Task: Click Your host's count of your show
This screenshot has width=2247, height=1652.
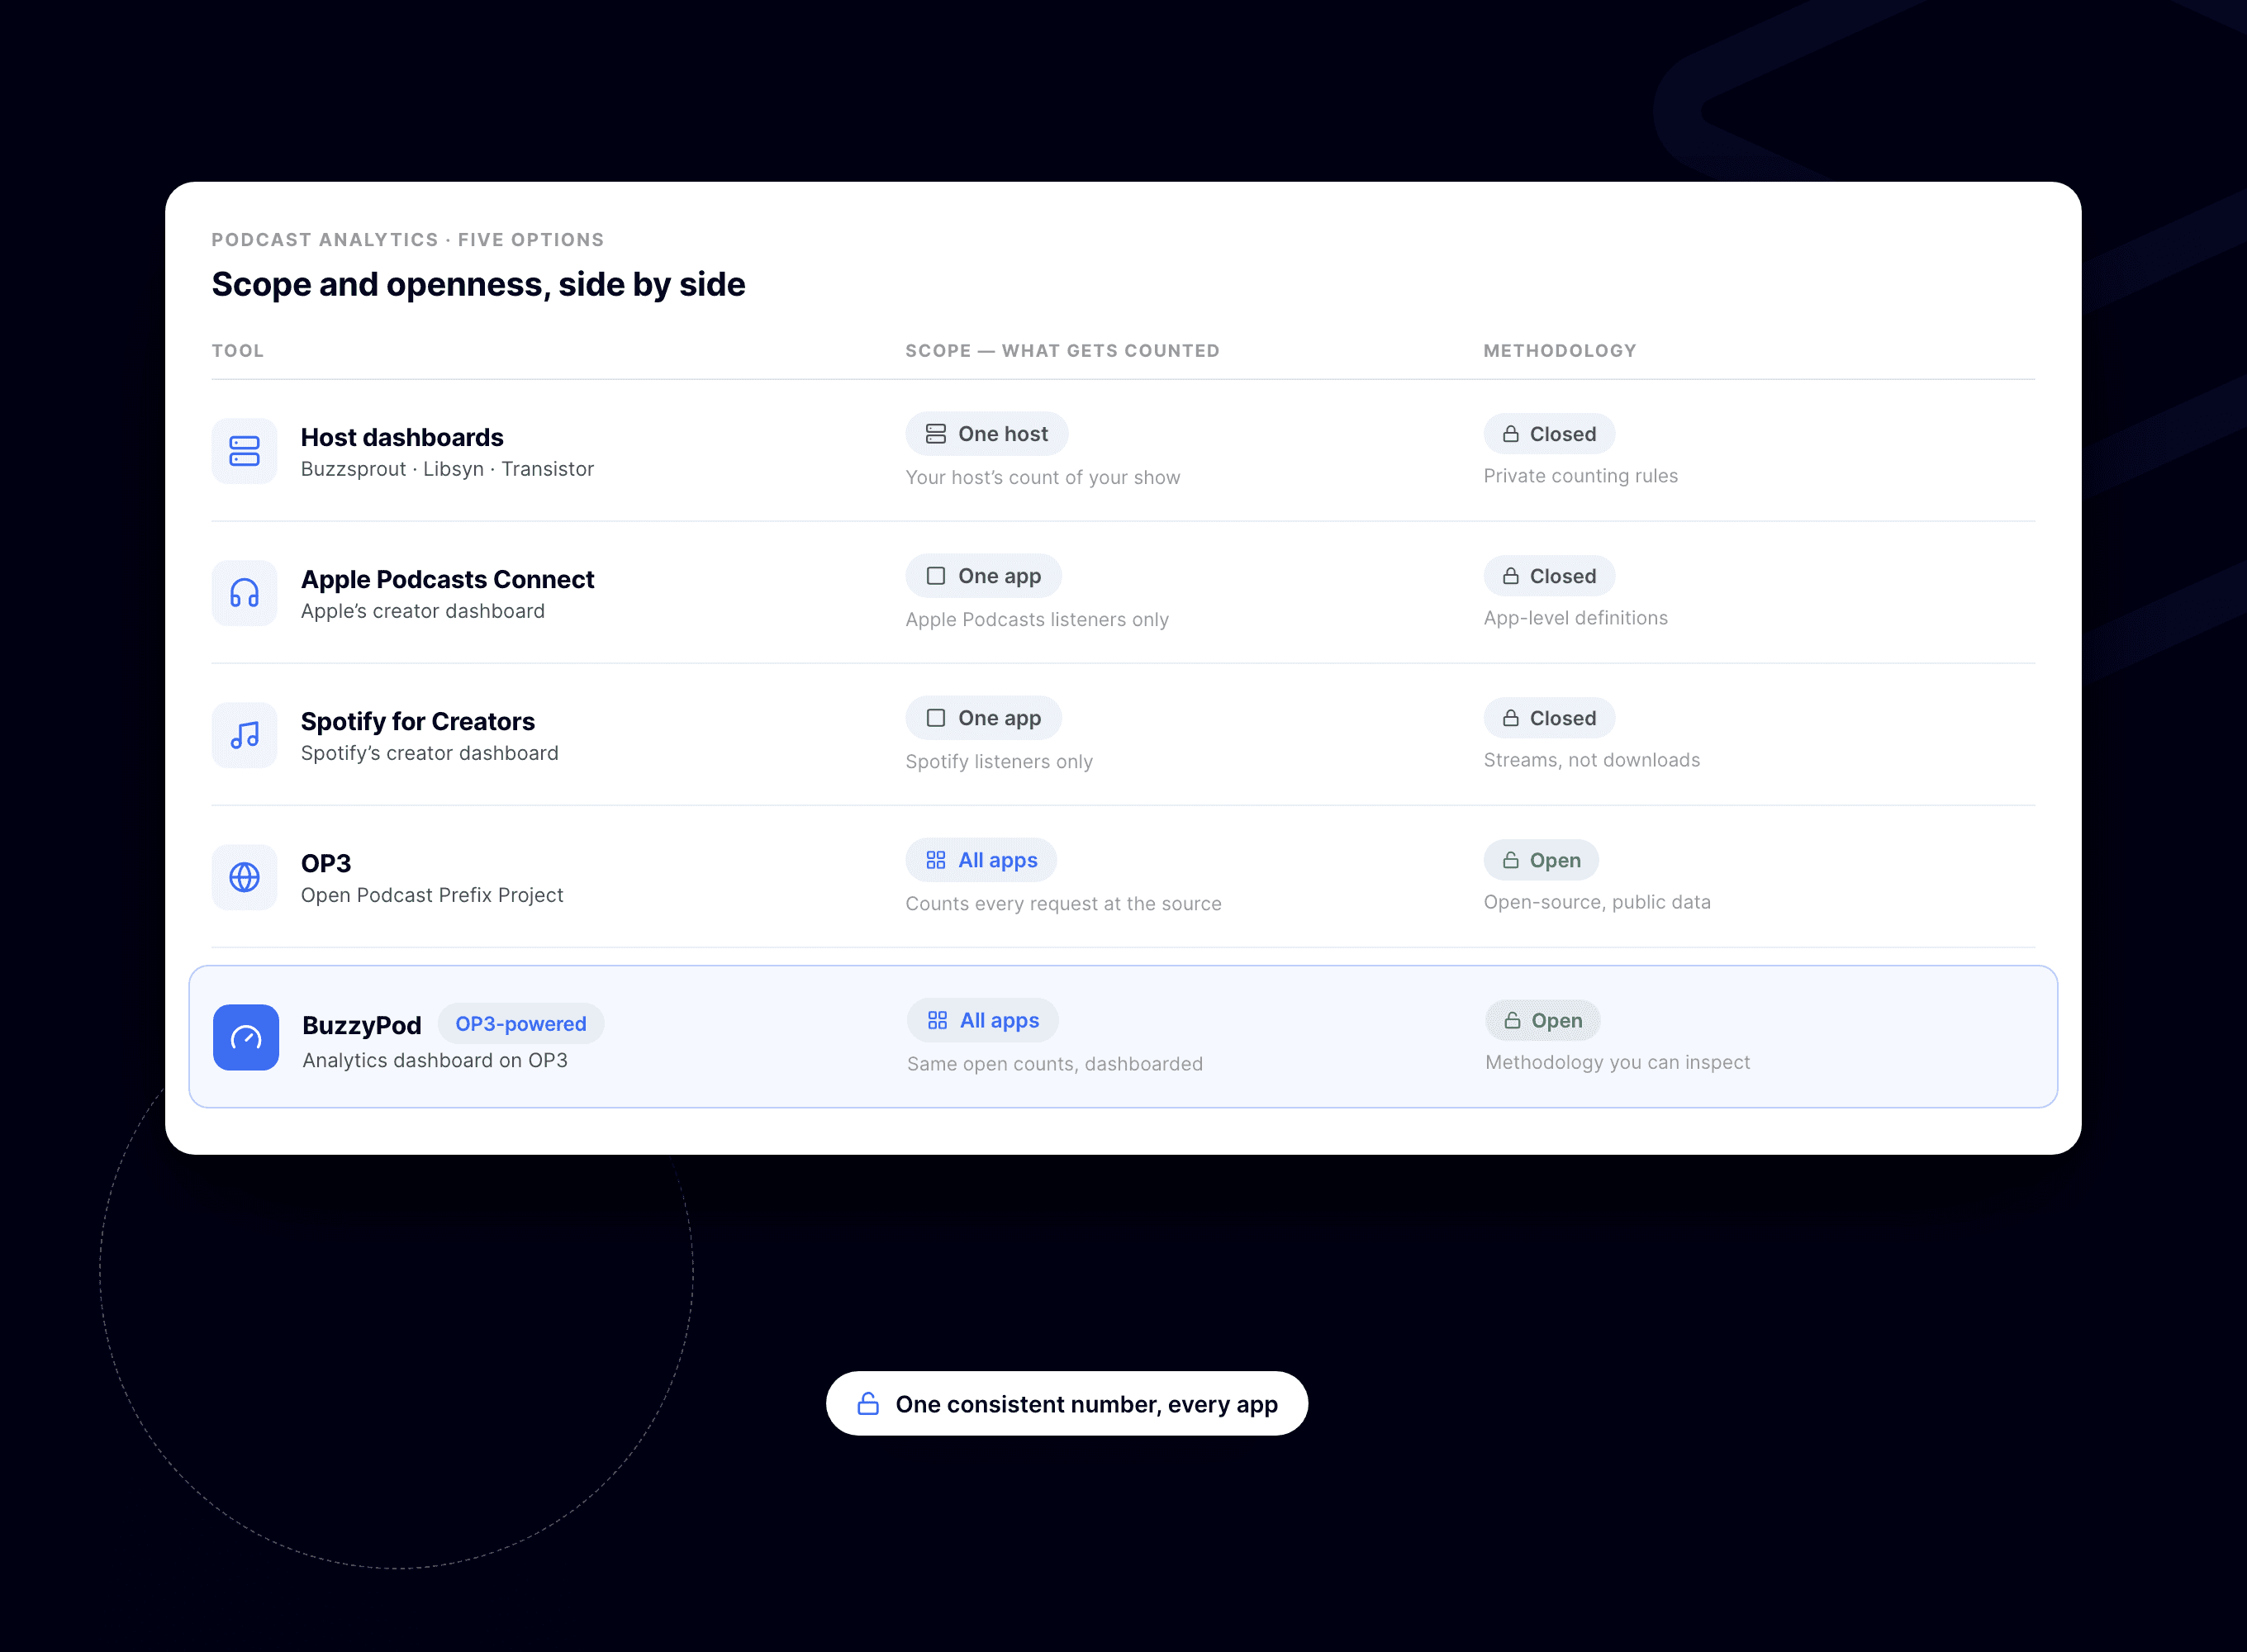Action: (1043, 477)
